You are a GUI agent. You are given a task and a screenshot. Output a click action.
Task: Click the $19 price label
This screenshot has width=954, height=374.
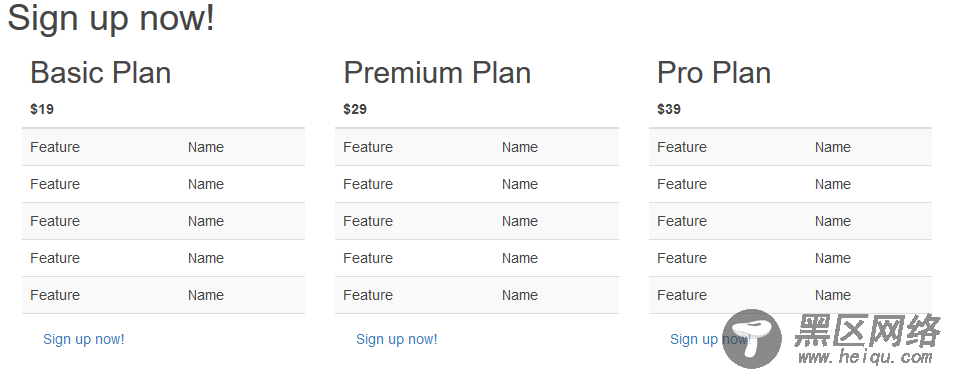[x=42, y=109]
